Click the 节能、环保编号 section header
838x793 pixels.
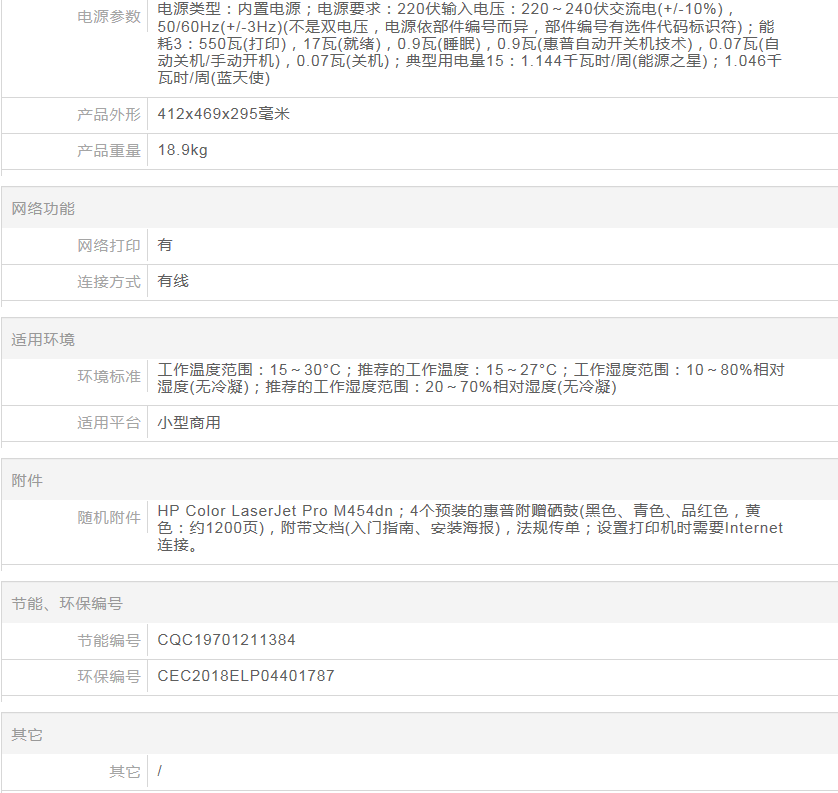(67, 604)
